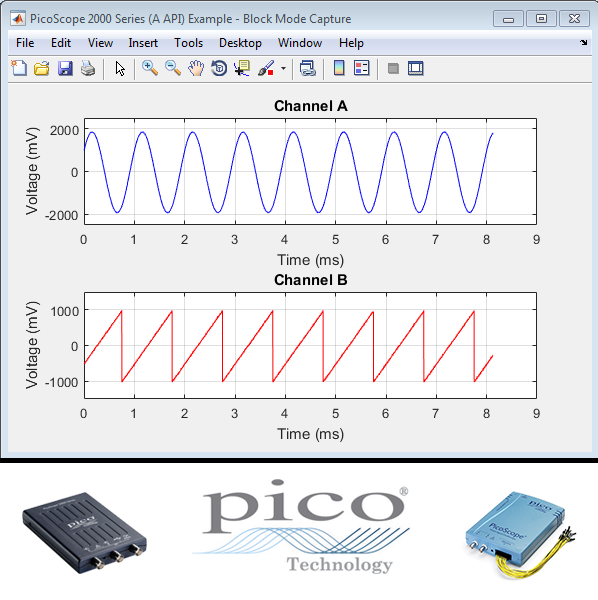The height and width of the screenshot is (600, 598).
Task: Click the dock figure arrow in menu bar
Action: pyautogui.click(x=583, y=42)
